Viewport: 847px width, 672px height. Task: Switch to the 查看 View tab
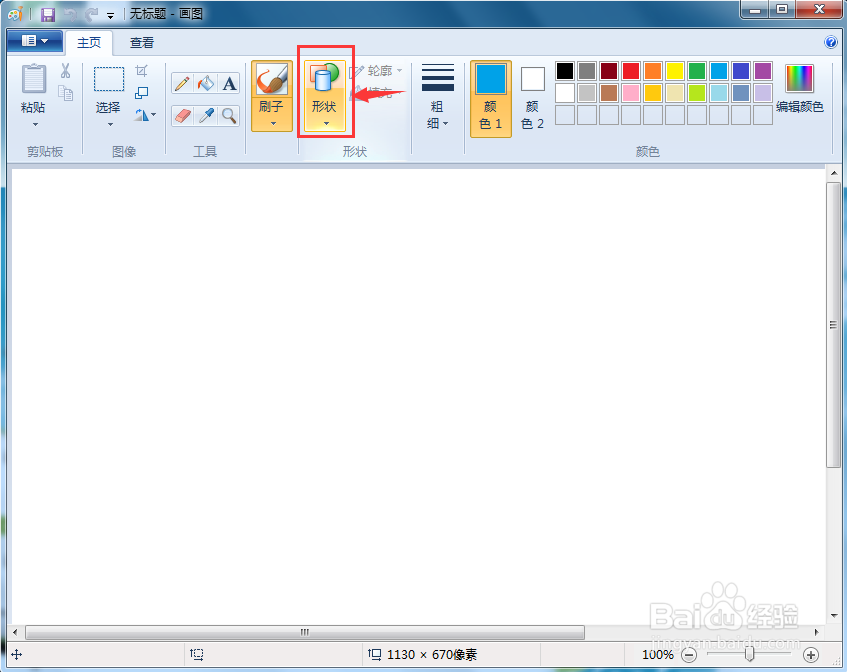coord(142,43)
